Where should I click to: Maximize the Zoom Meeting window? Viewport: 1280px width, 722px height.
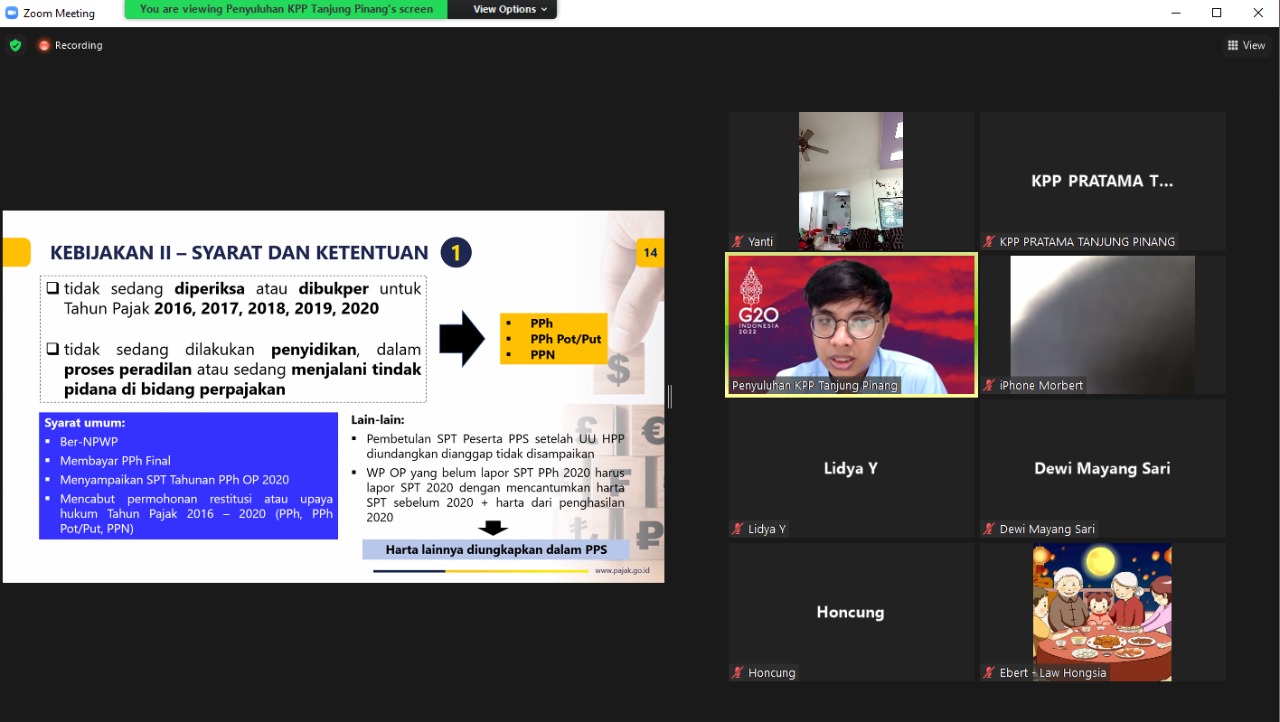1216,13
